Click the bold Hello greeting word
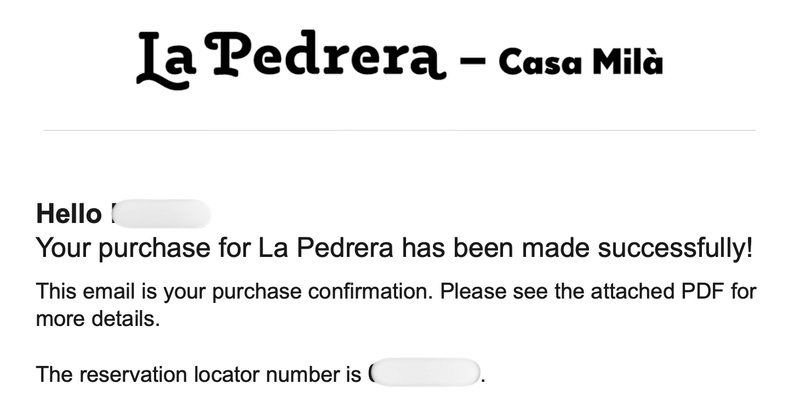Screen dimensions: 800x412 click(68, 214)
